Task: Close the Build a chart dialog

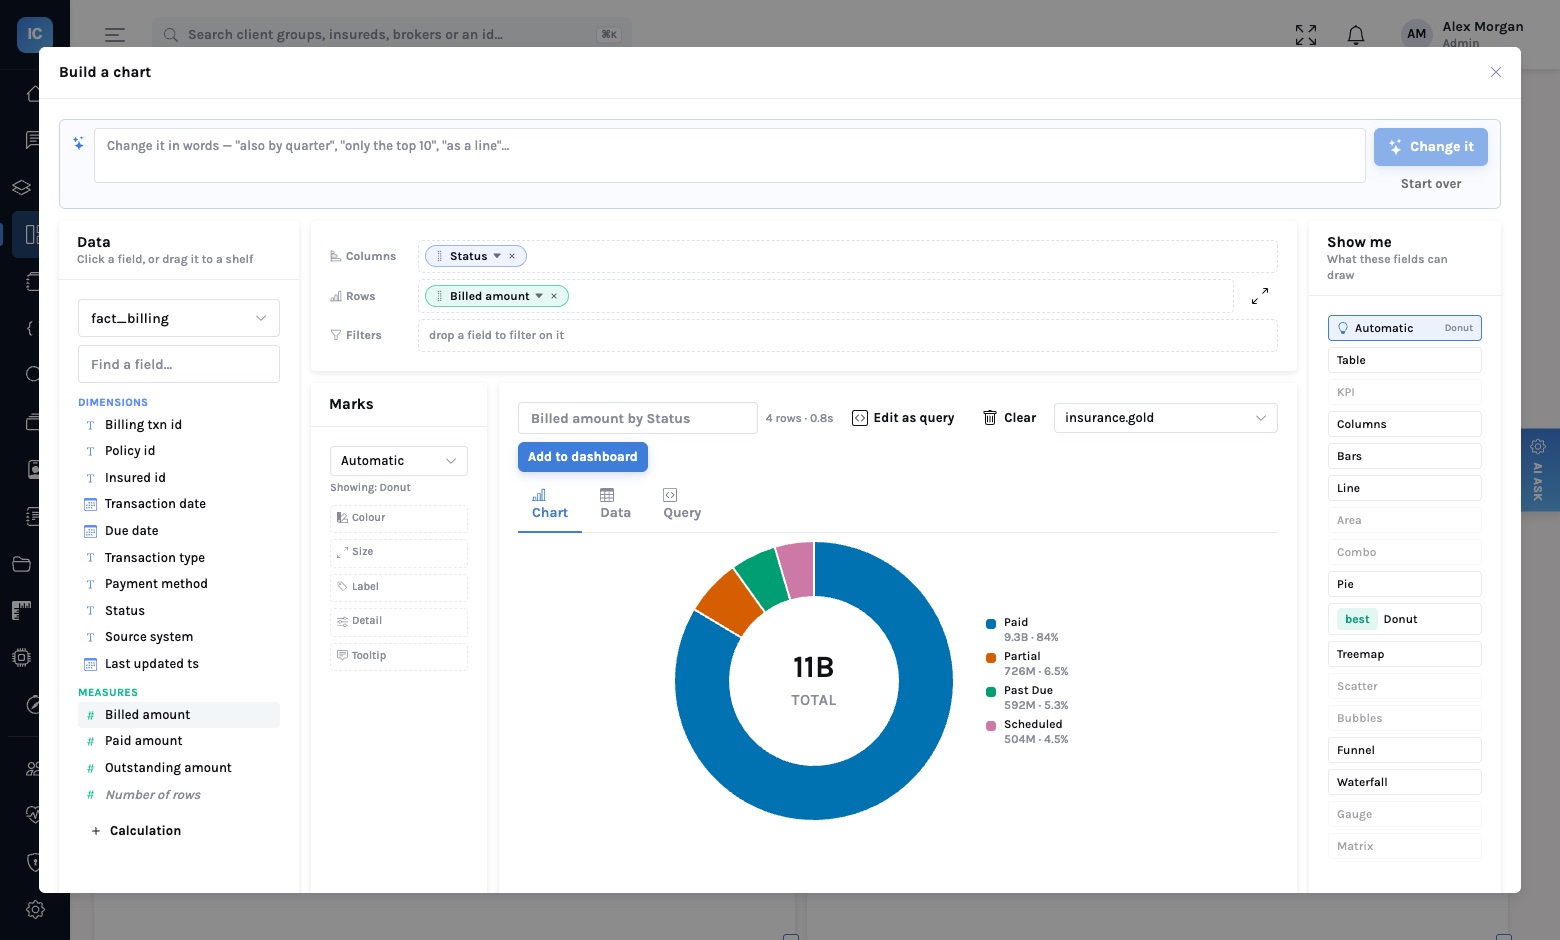Action: 1496,72
